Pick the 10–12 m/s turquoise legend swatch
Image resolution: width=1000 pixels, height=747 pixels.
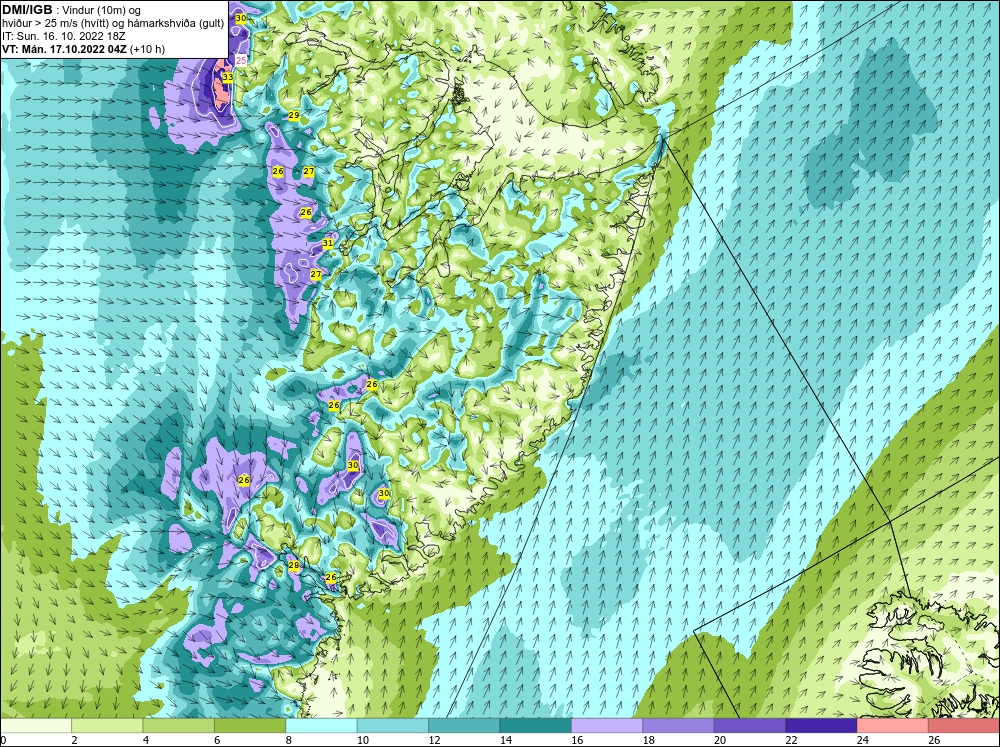pos(393,725)
